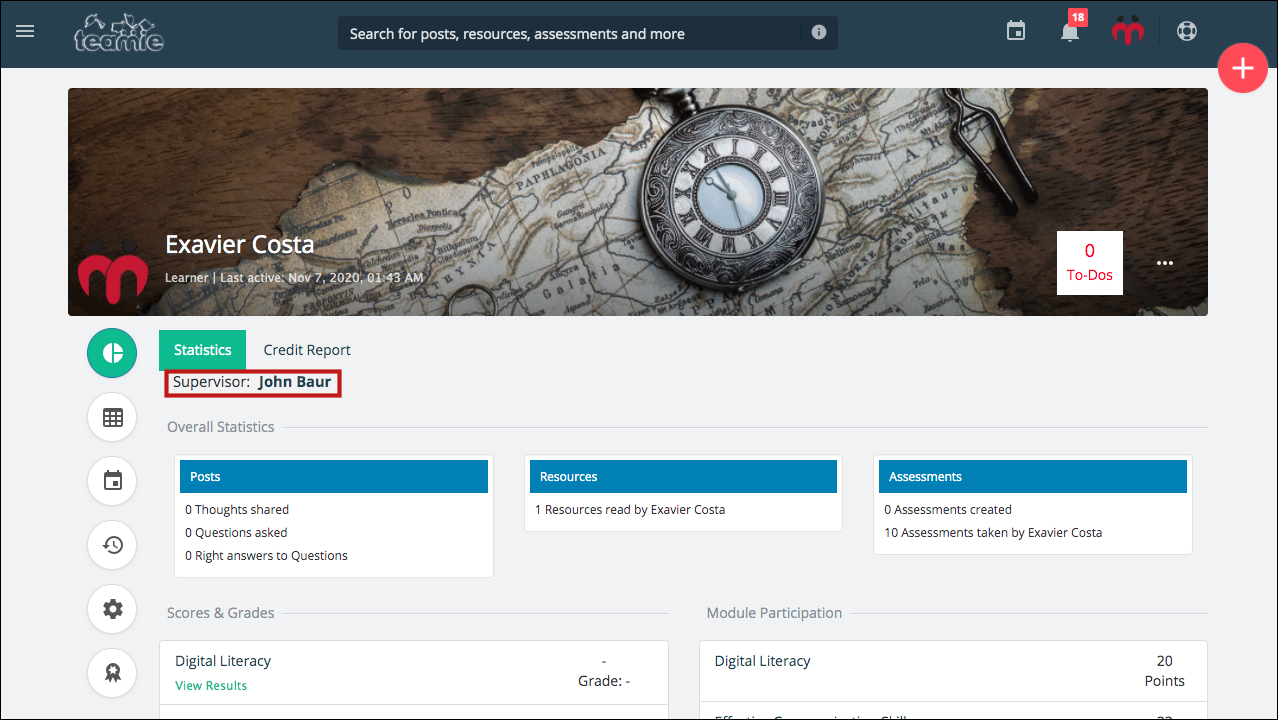
Task: Click '0 Right answers to Questions' text
Action: pyautogui.click(x=266, y=556)
